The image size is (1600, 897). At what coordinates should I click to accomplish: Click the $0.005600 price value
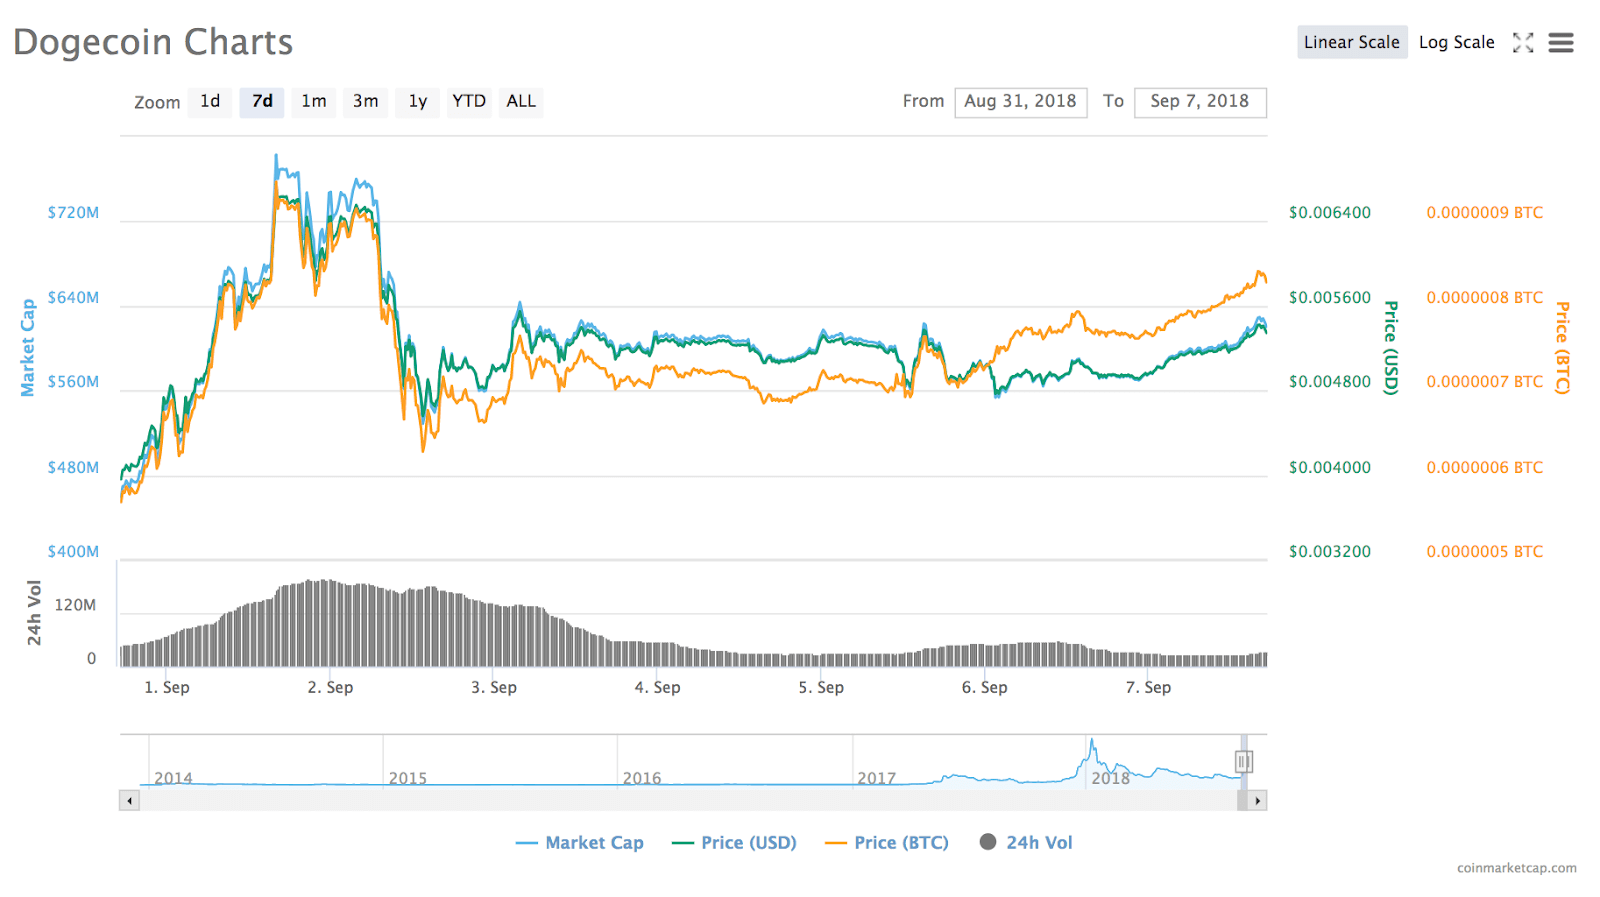(1330, 298)
